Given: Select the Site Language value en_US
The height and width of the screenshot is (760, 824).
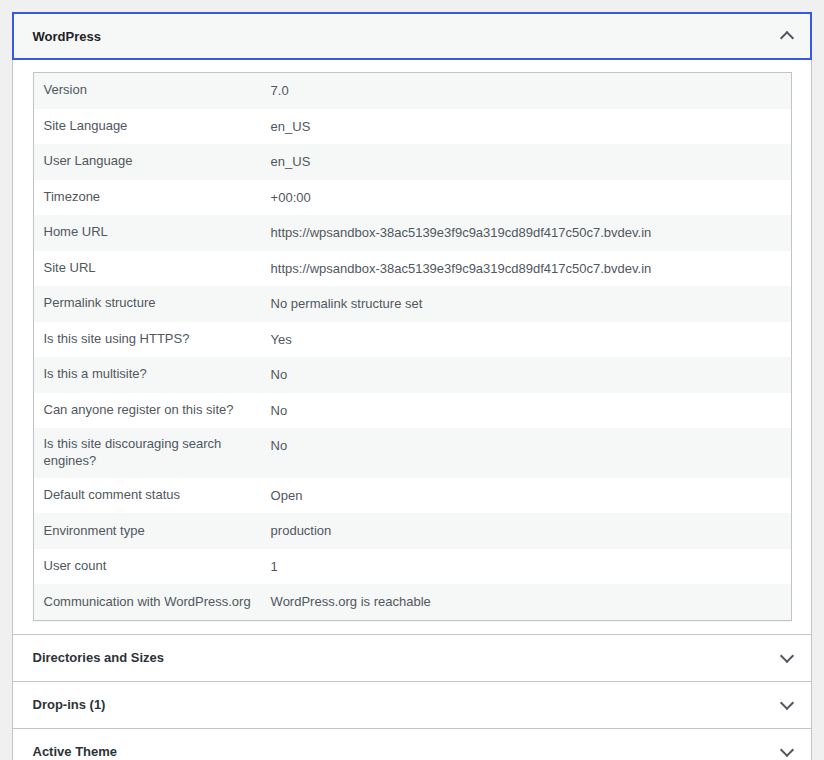Looking at the screenshot, I should tap(290, 127).
